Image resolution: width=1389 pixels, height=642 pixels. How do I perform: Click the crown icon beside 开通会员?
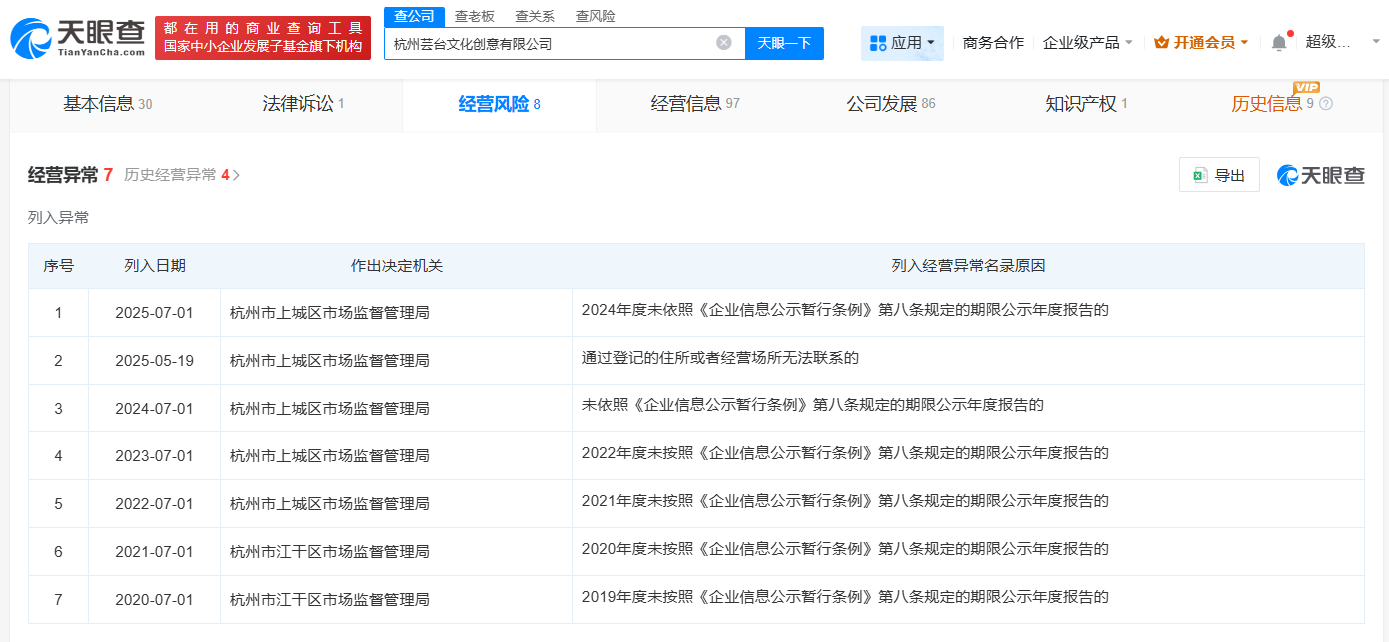[1160, 42]
